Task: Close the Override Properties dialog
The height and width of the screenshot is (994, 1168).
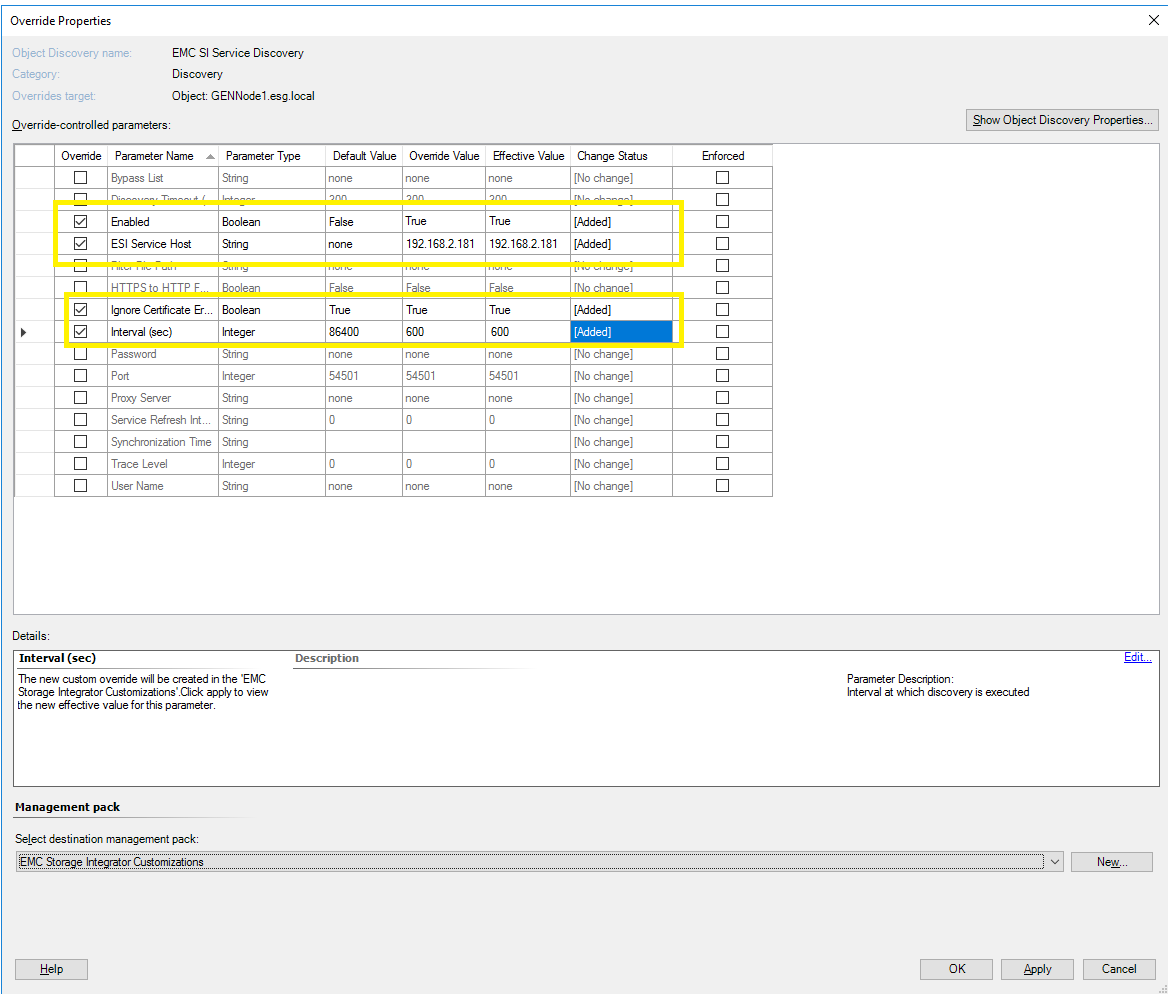Action: pos(1153,20)
